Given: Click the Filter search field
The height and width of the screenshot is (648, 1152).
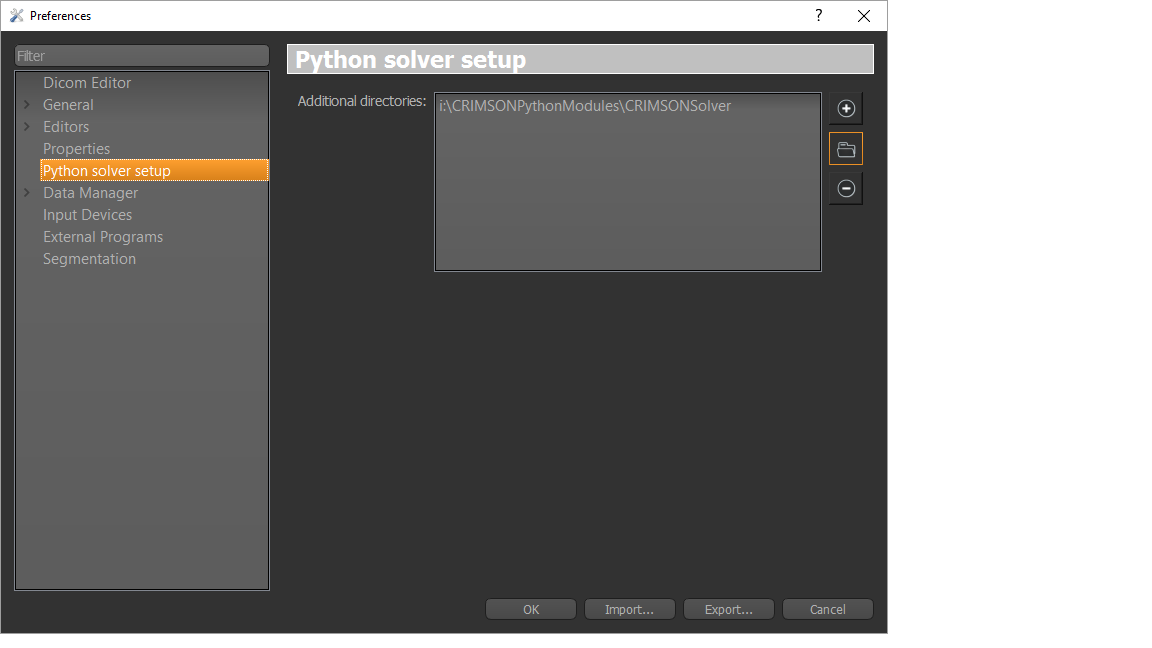Looking at the screenshot, I should click(x=142, y=56).
